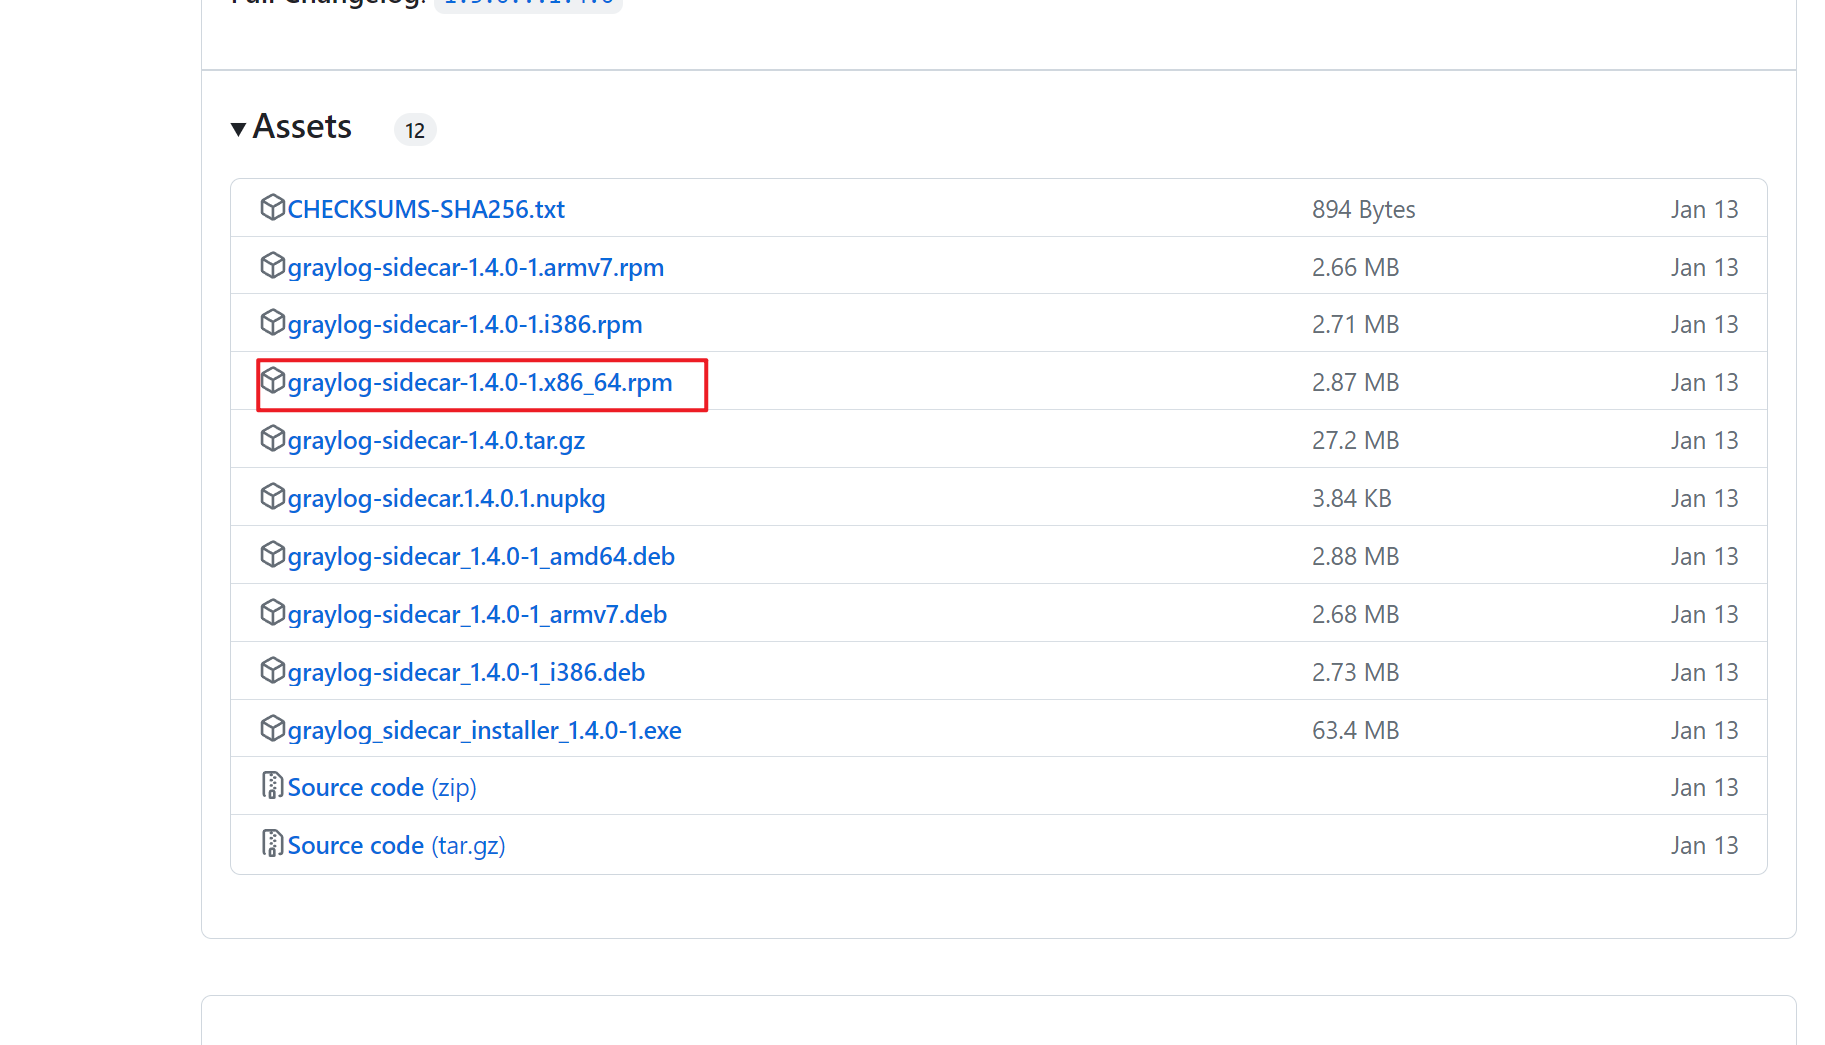Download graylog-sidecar_1.4.0-1_armv7.deb package
Viewport: 1825px width, 1045px height.
click(x=477, y=615)
